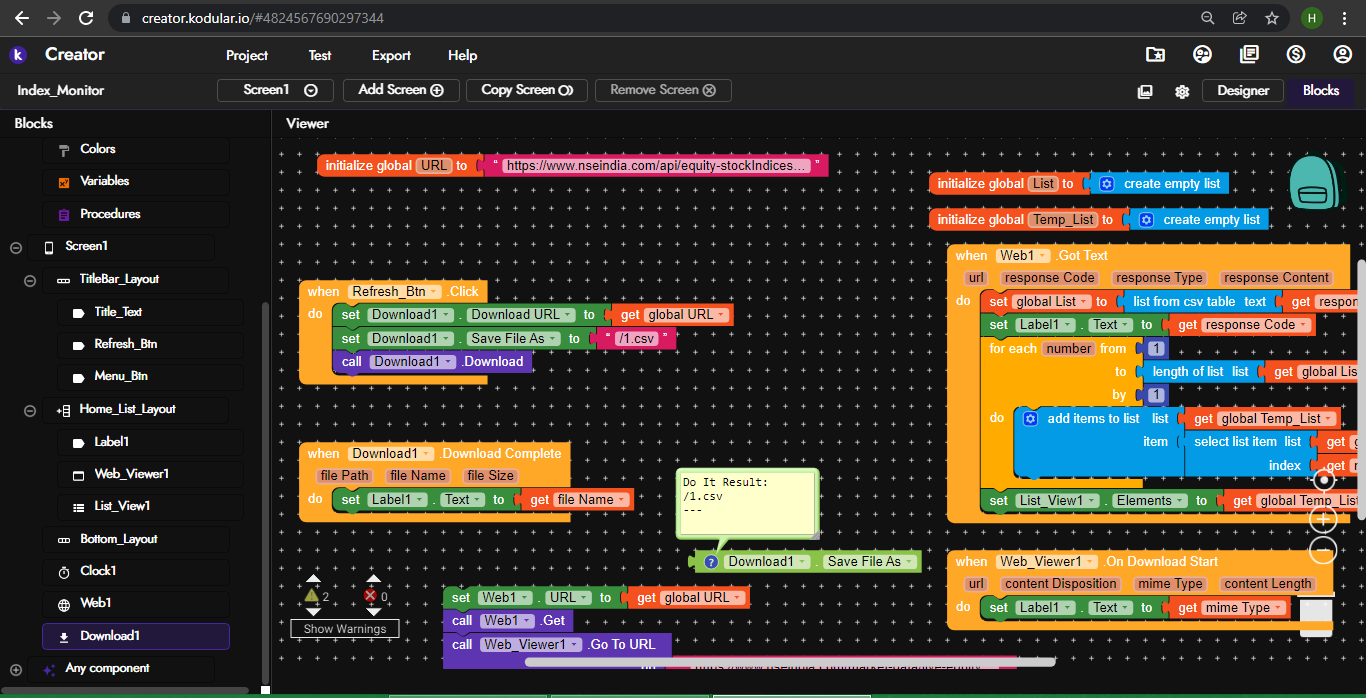Select Clock1 component in tree
This screenshot has width=1366, height=698.
point(98,571)
